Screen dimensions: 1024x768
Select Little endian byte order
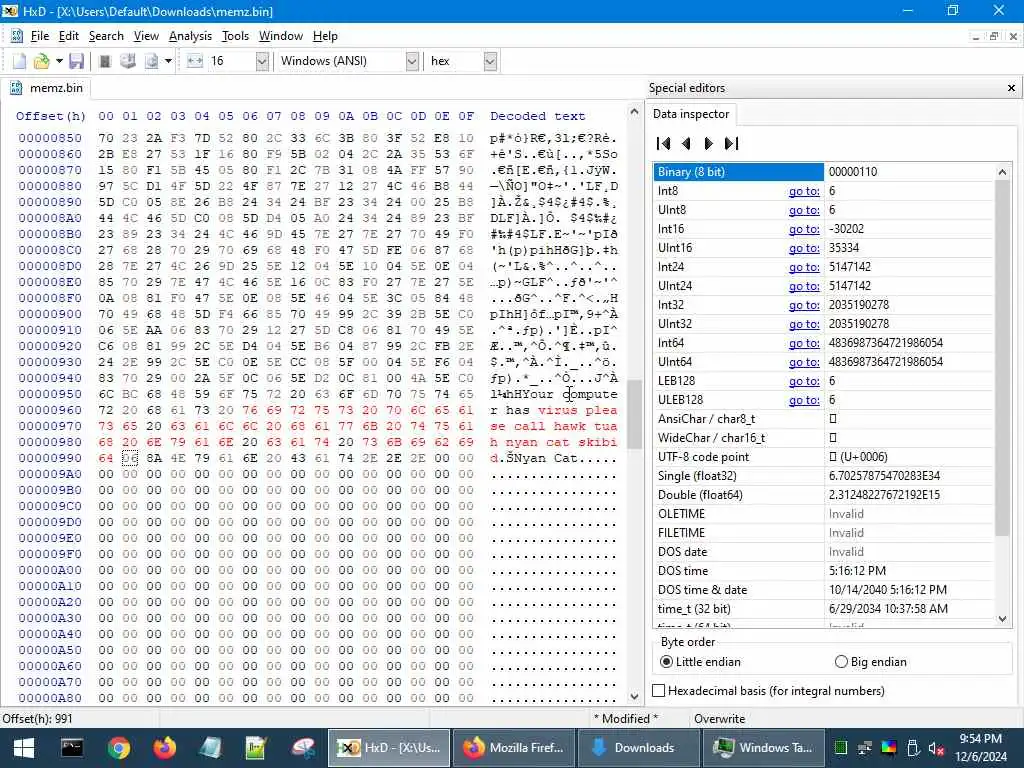point(701,662)
